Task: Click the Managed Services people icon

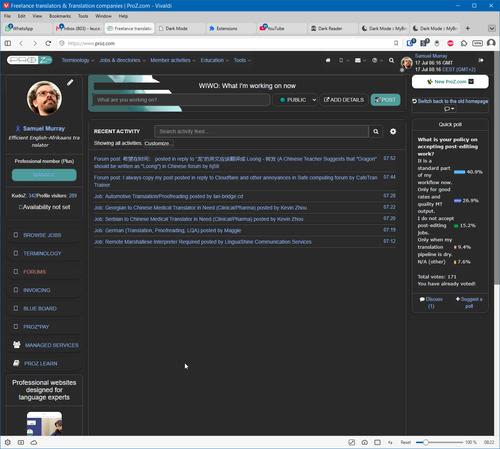Action: (17, 345)
